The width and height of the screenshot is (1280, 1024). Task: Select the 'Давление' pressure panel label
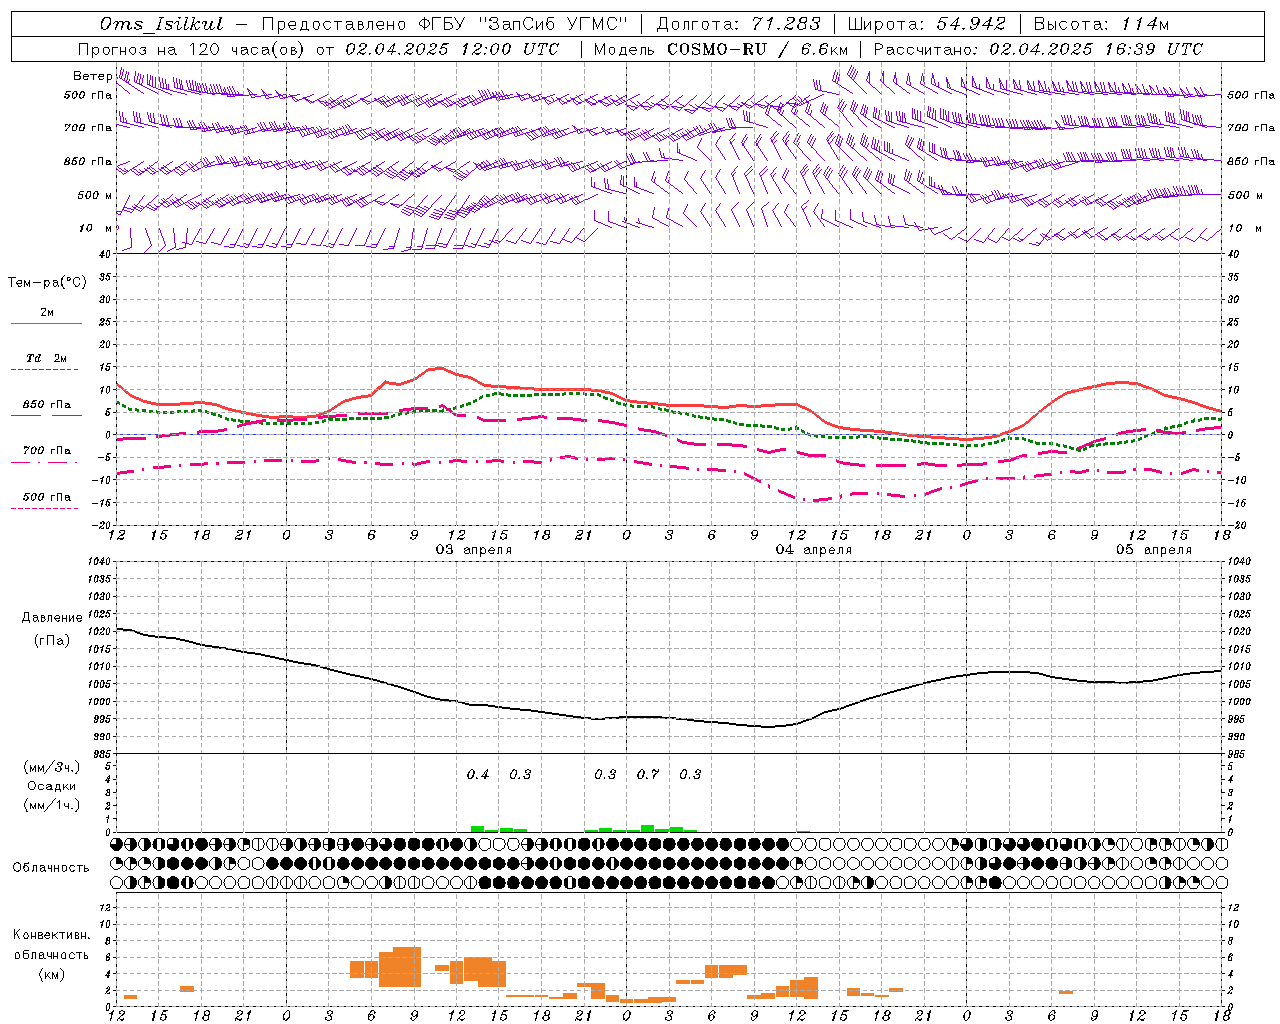click(52, 618)
